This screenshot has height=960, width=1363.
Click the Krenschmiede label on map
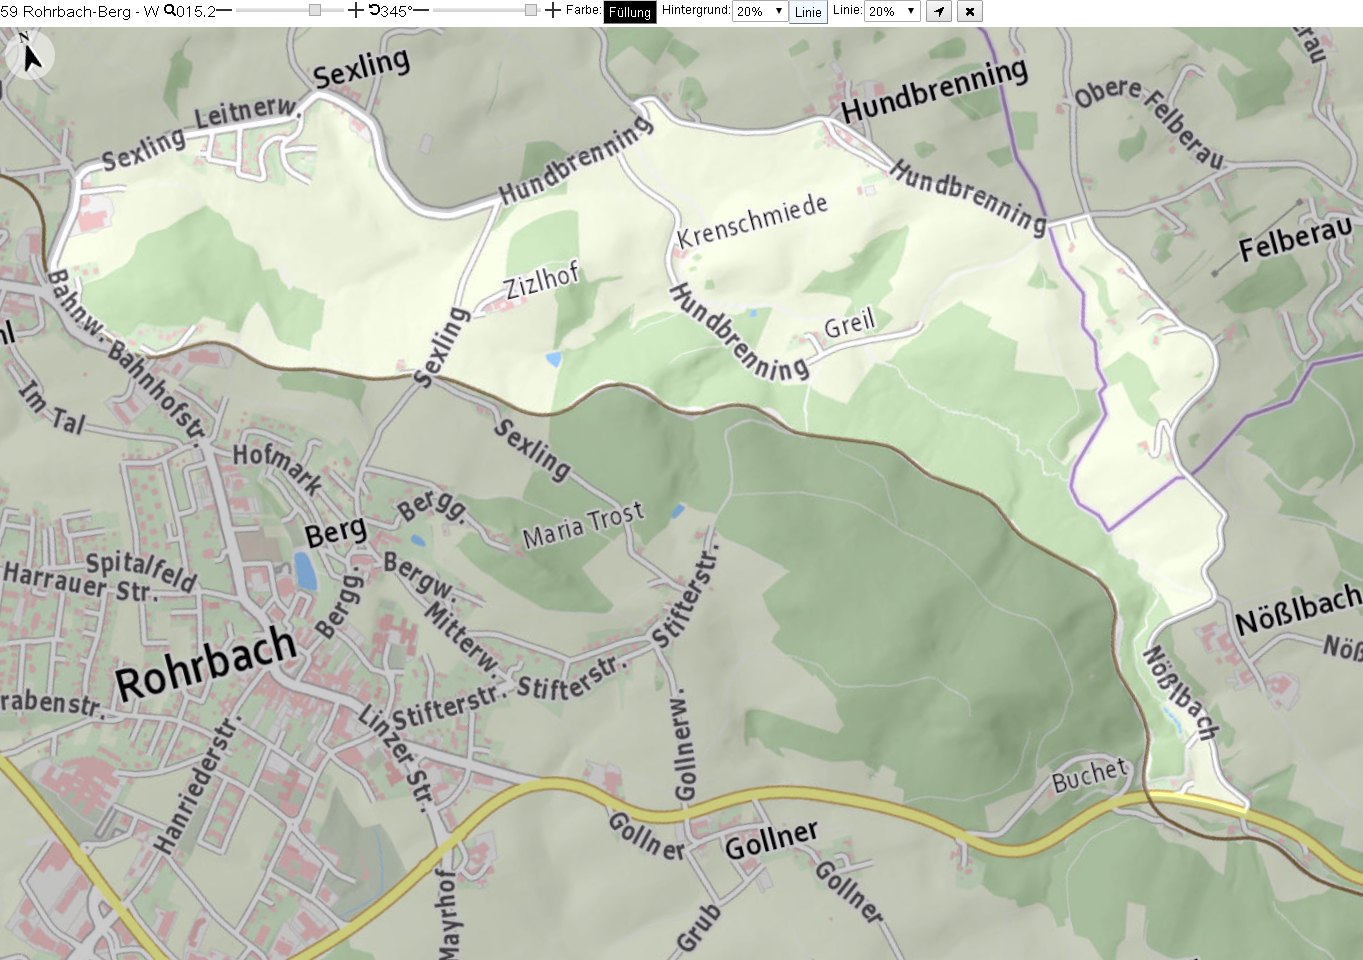[752, 221]
